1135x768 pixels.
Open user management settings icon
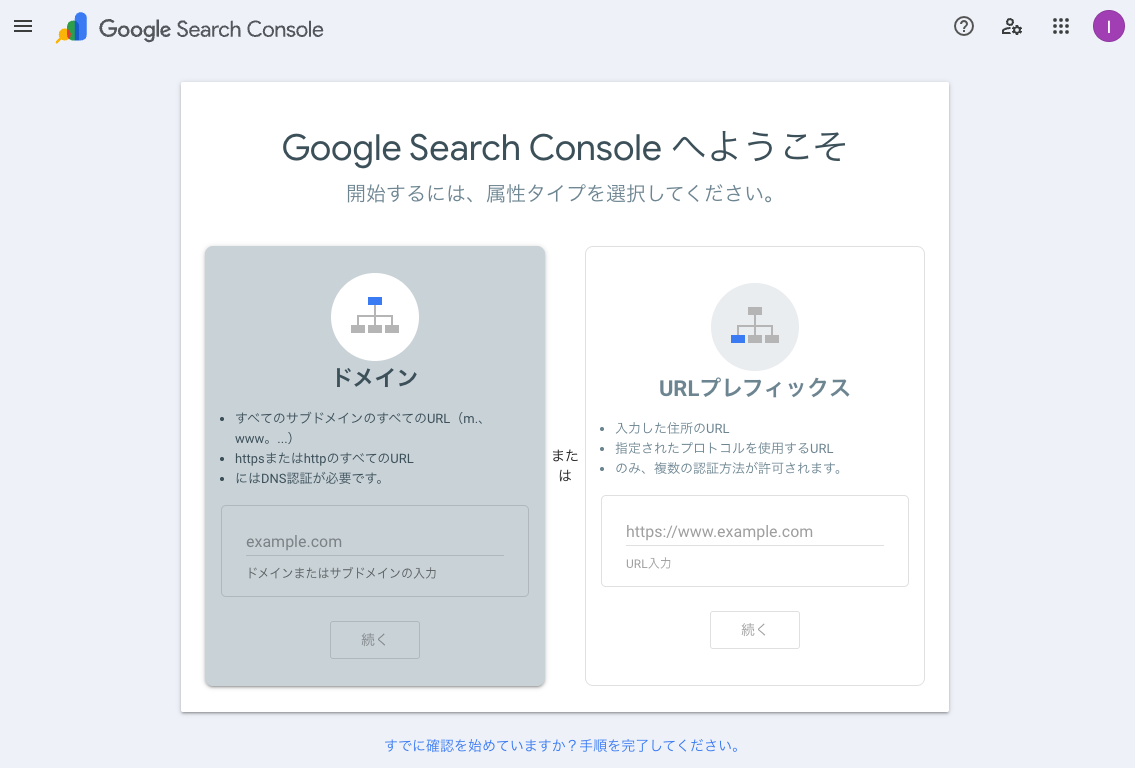click(1011, 27)
